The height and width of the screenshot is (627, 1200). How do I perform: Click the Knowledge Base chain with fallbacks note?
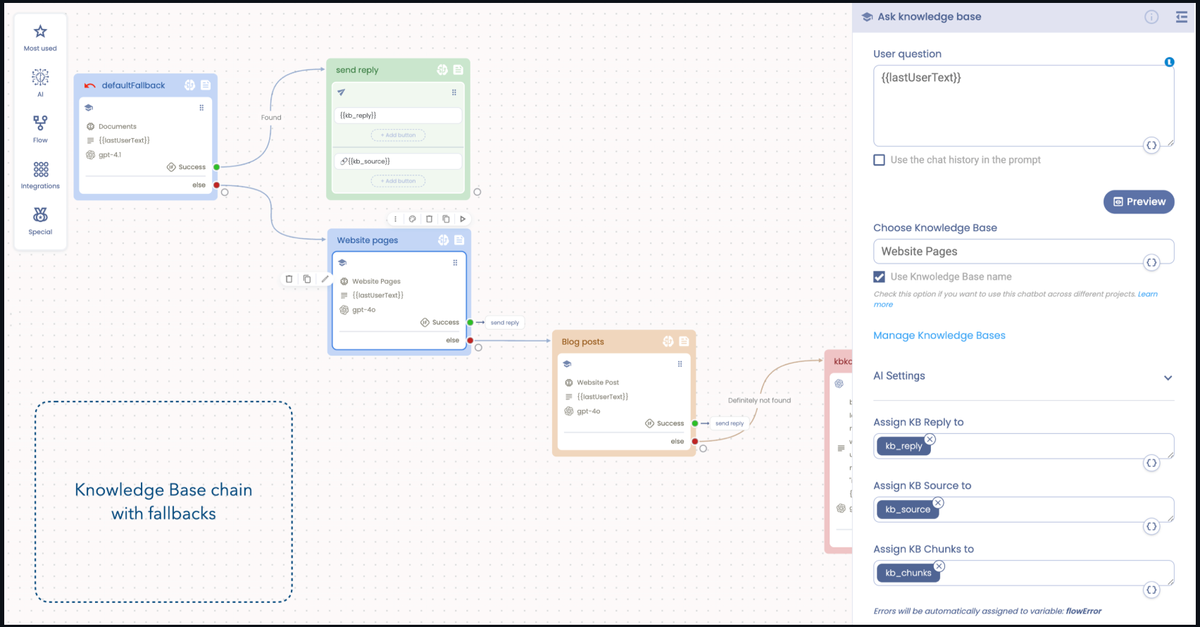click(x=163, y=502)
